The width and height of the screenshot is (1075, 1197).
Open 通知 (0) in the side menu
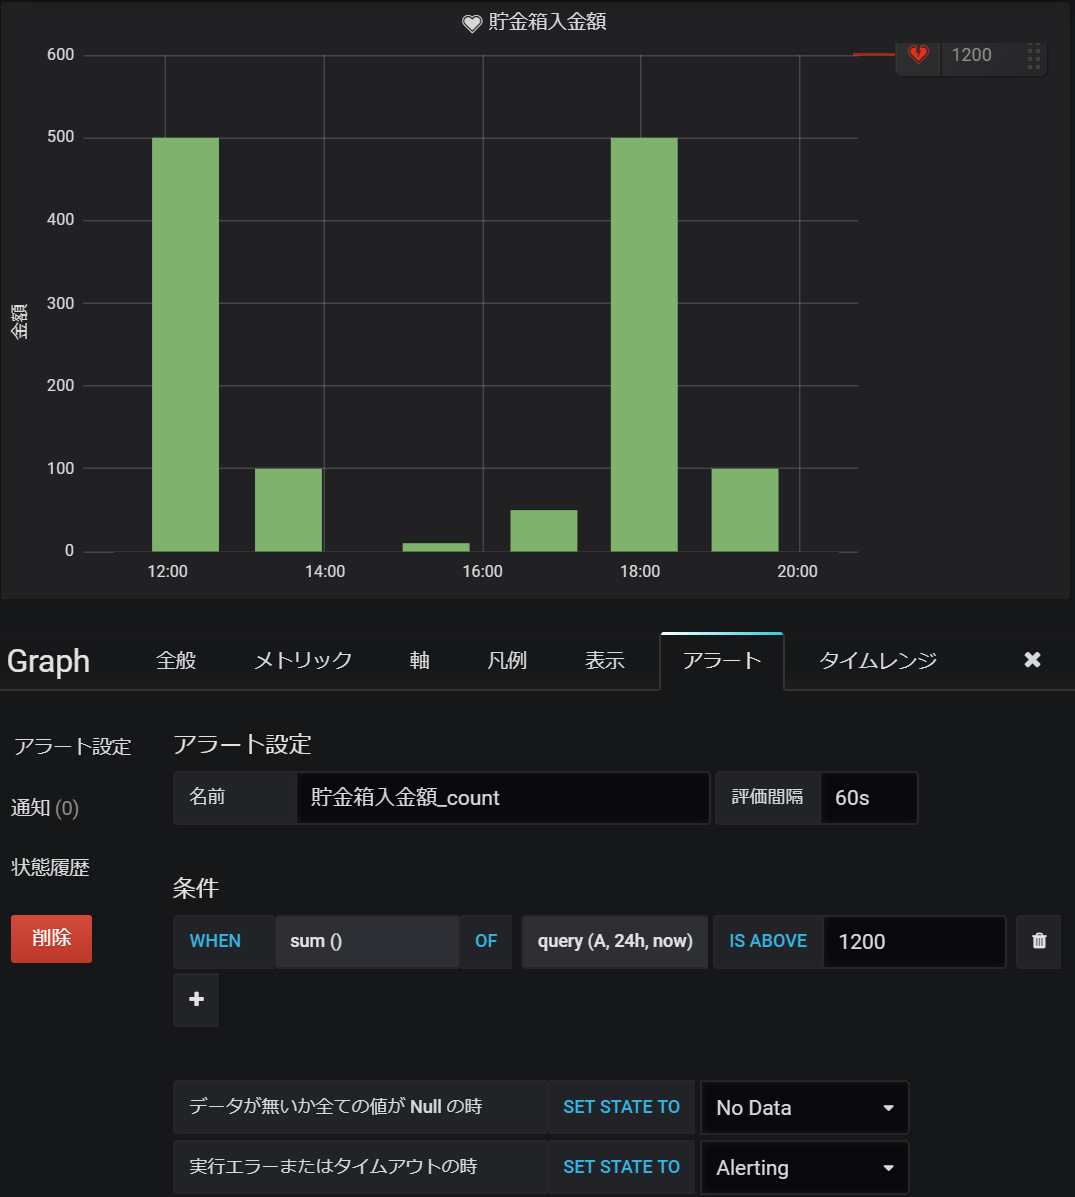coord(45,808)
